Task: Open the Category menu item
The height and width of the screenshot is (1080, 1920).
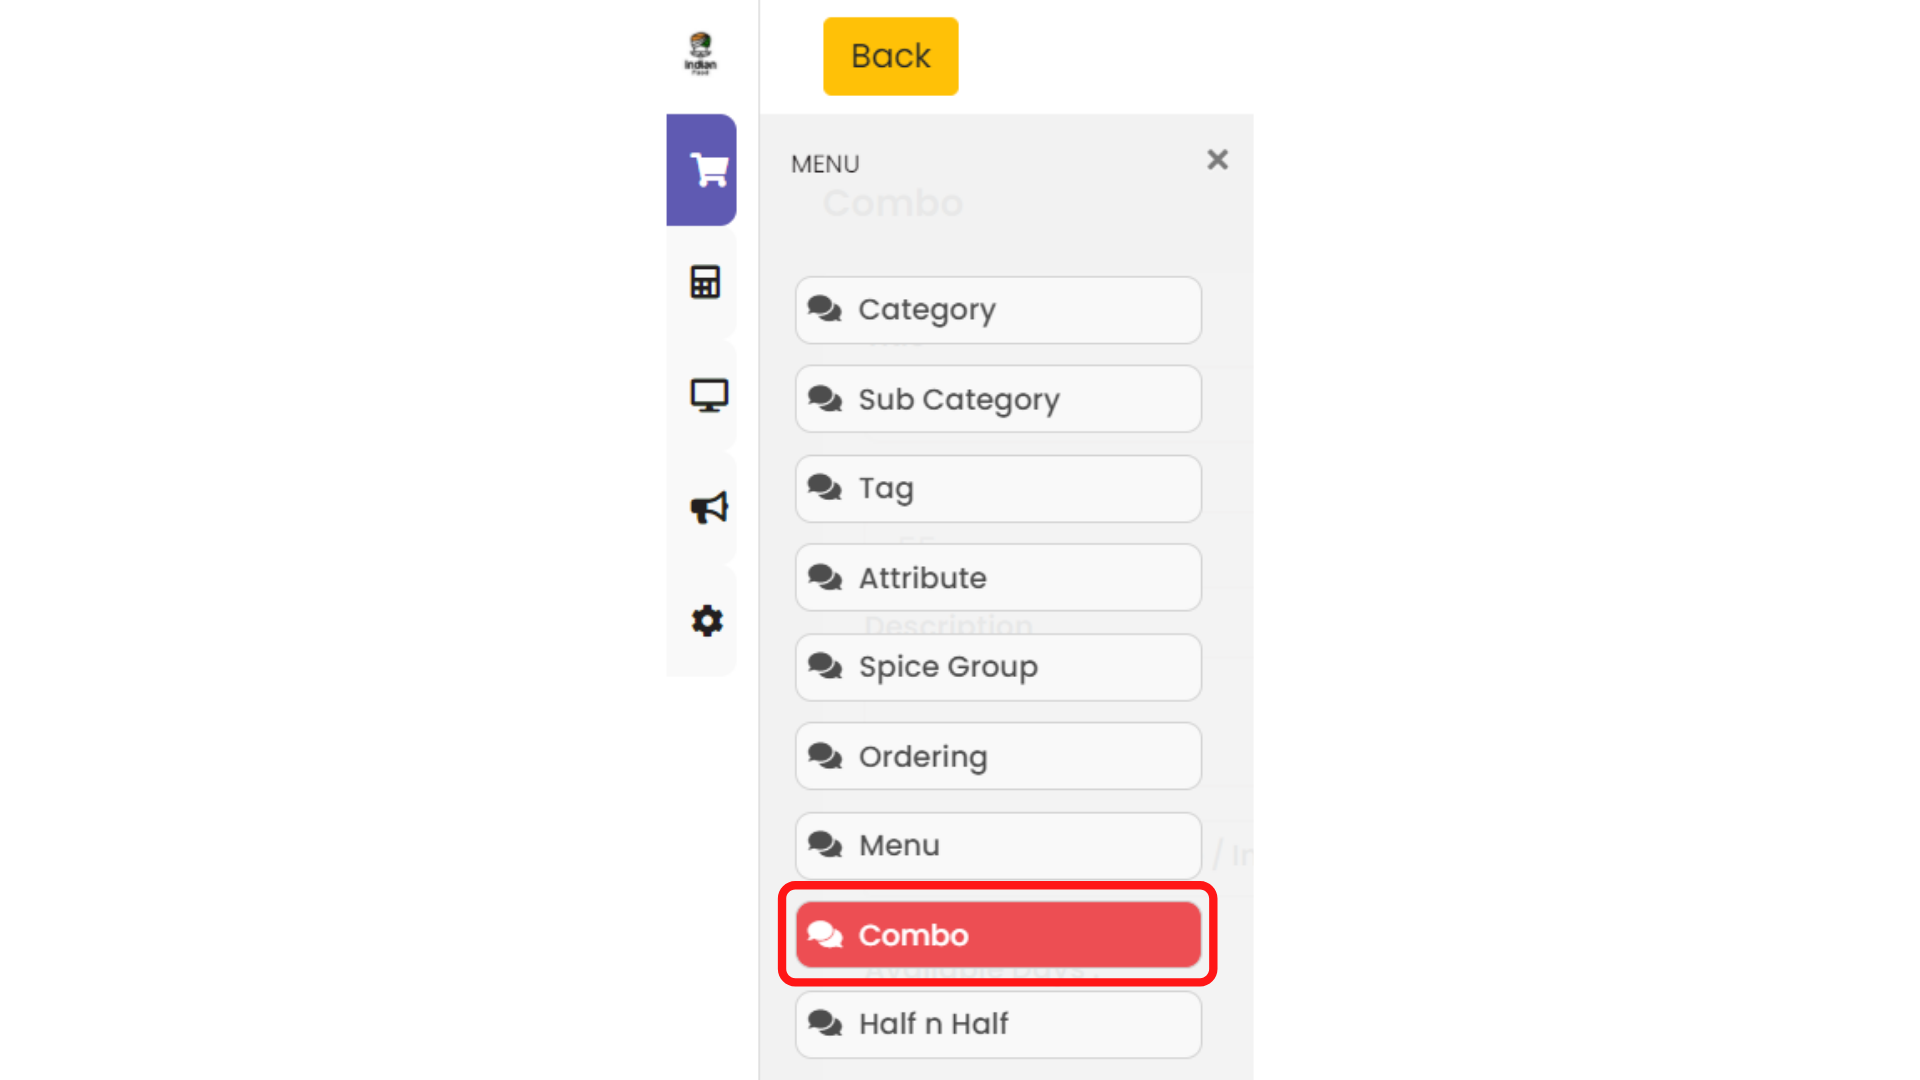Action: point(998,310)
